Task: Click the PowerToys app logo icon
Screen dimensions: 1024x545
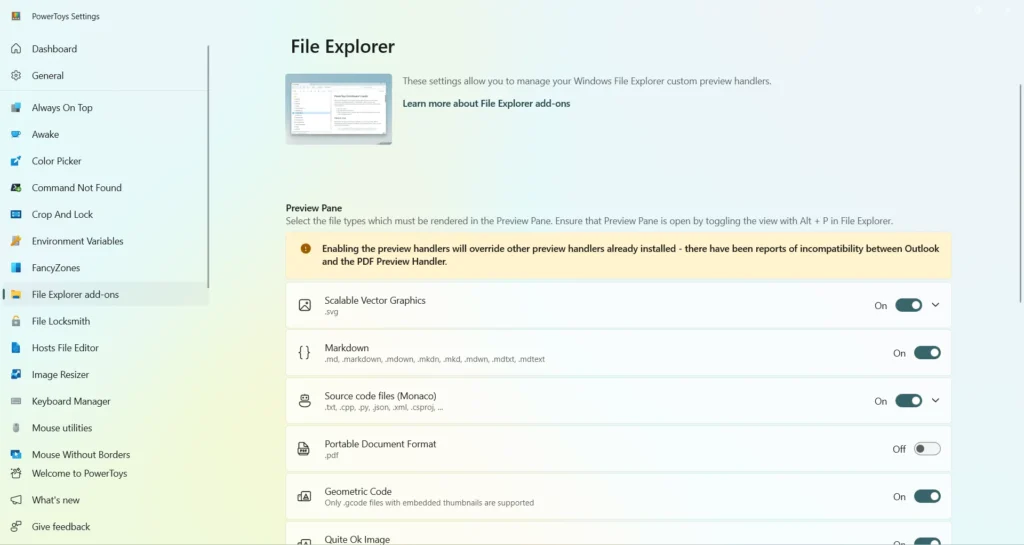Action: click(x=16, y=16)
